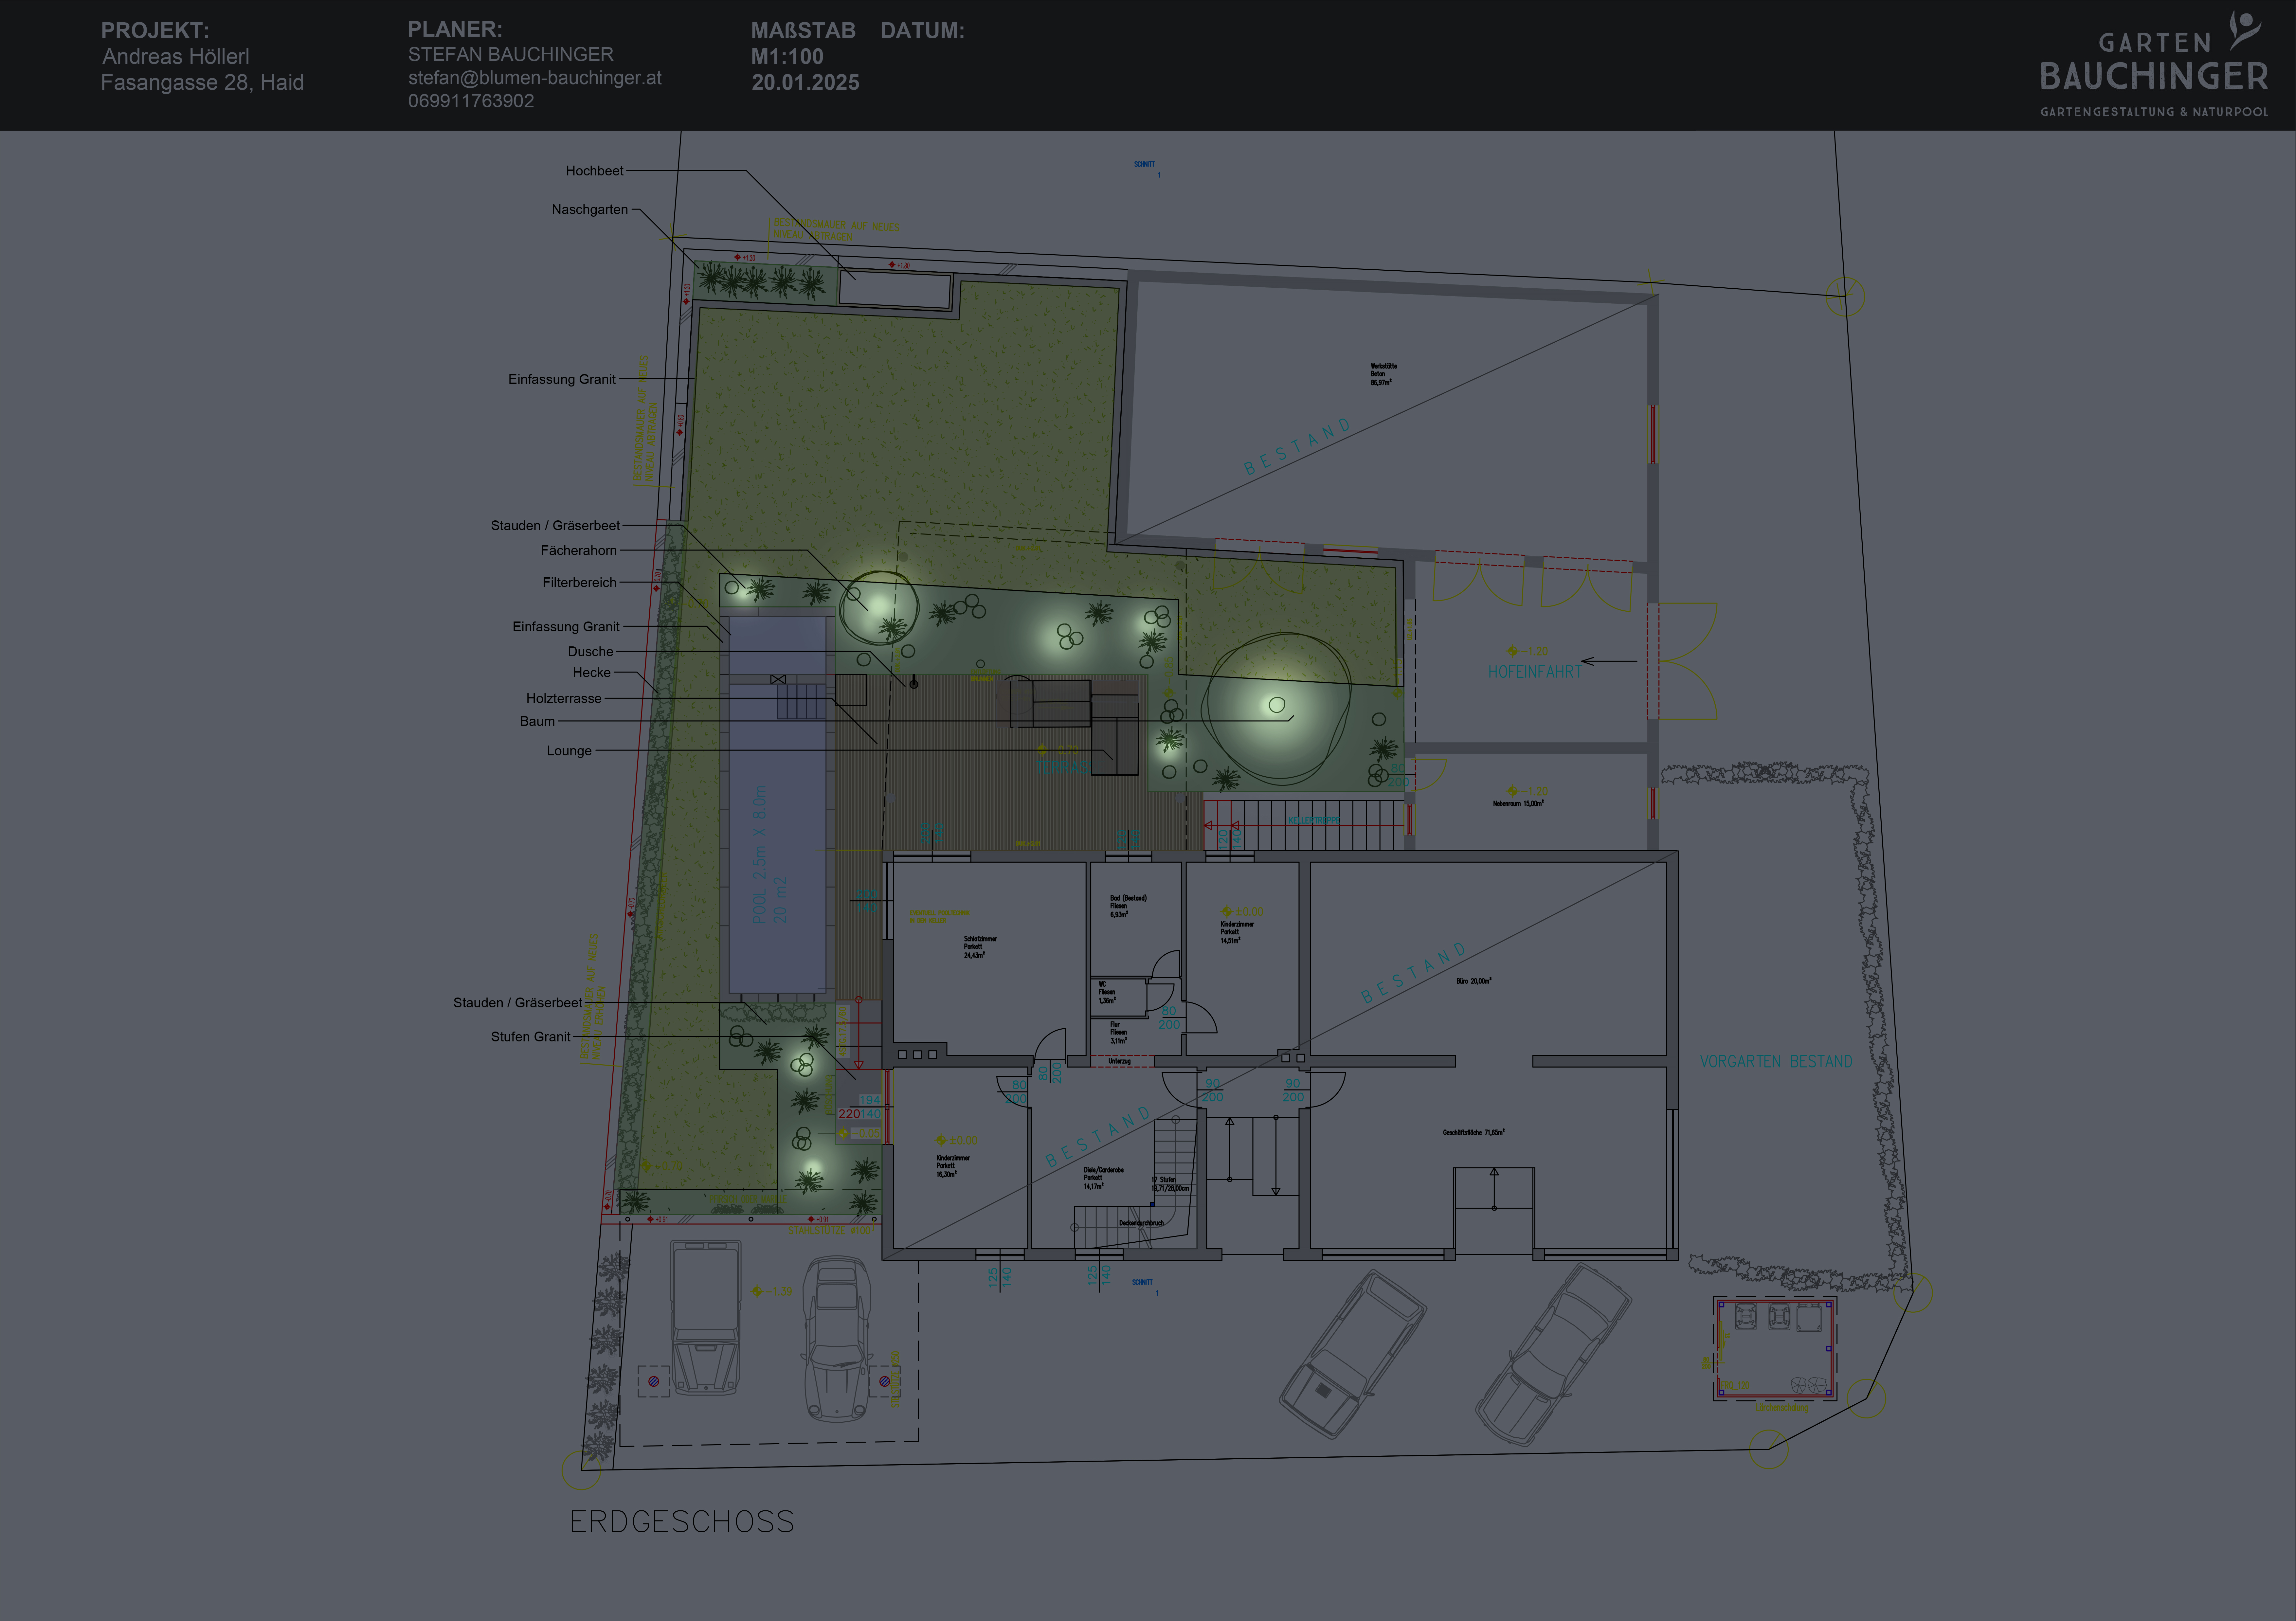Viewport: 2296px width, 1621px height.
Task: Select the date '20.01.2025'
Action: pyautogui.click(x=805, y=83)
